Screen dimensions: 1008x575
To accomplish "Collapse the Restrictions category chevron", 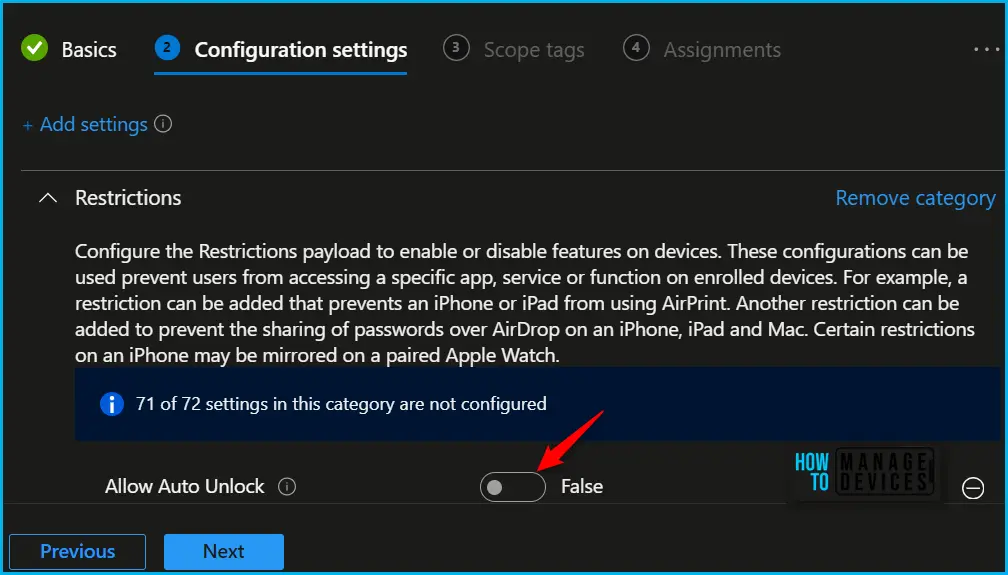I will point(48,198).
